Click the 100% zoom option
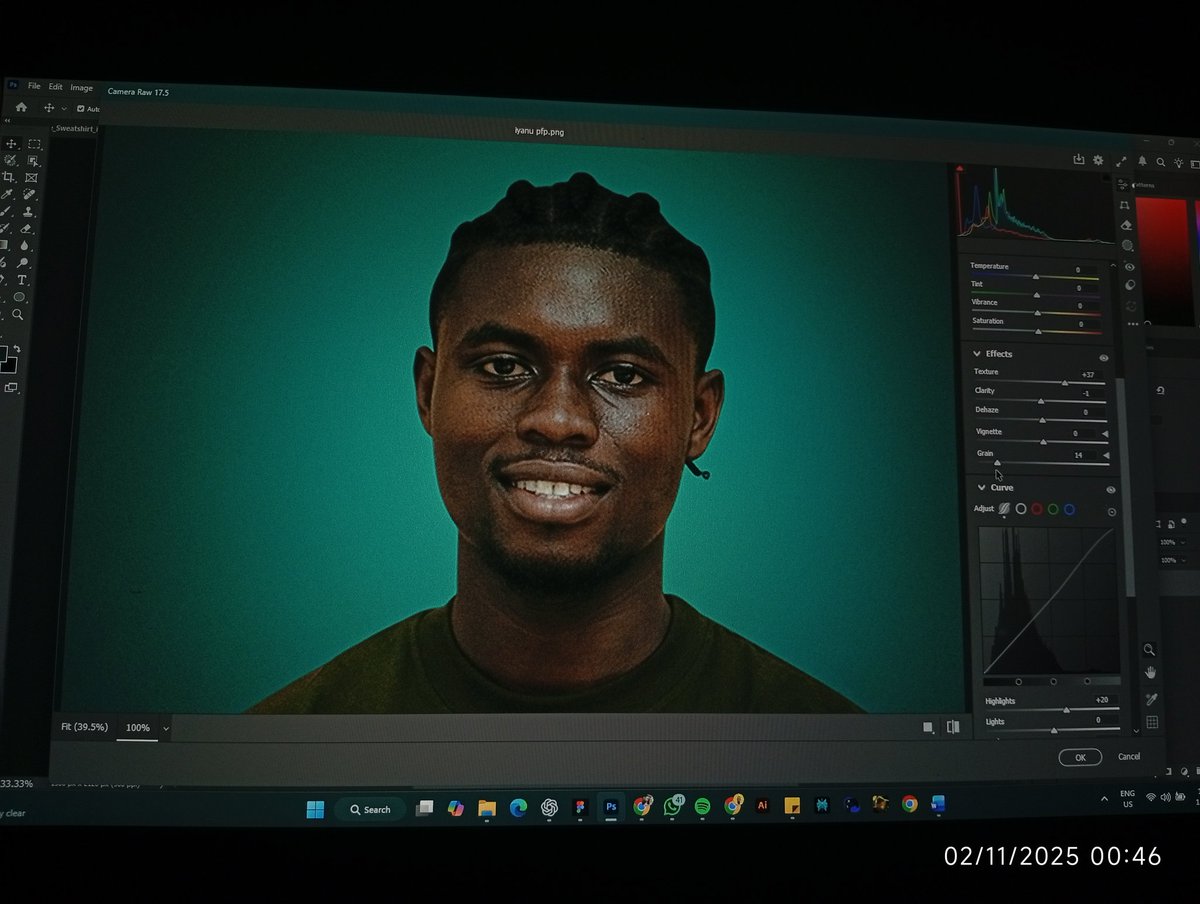 point(137,728)
